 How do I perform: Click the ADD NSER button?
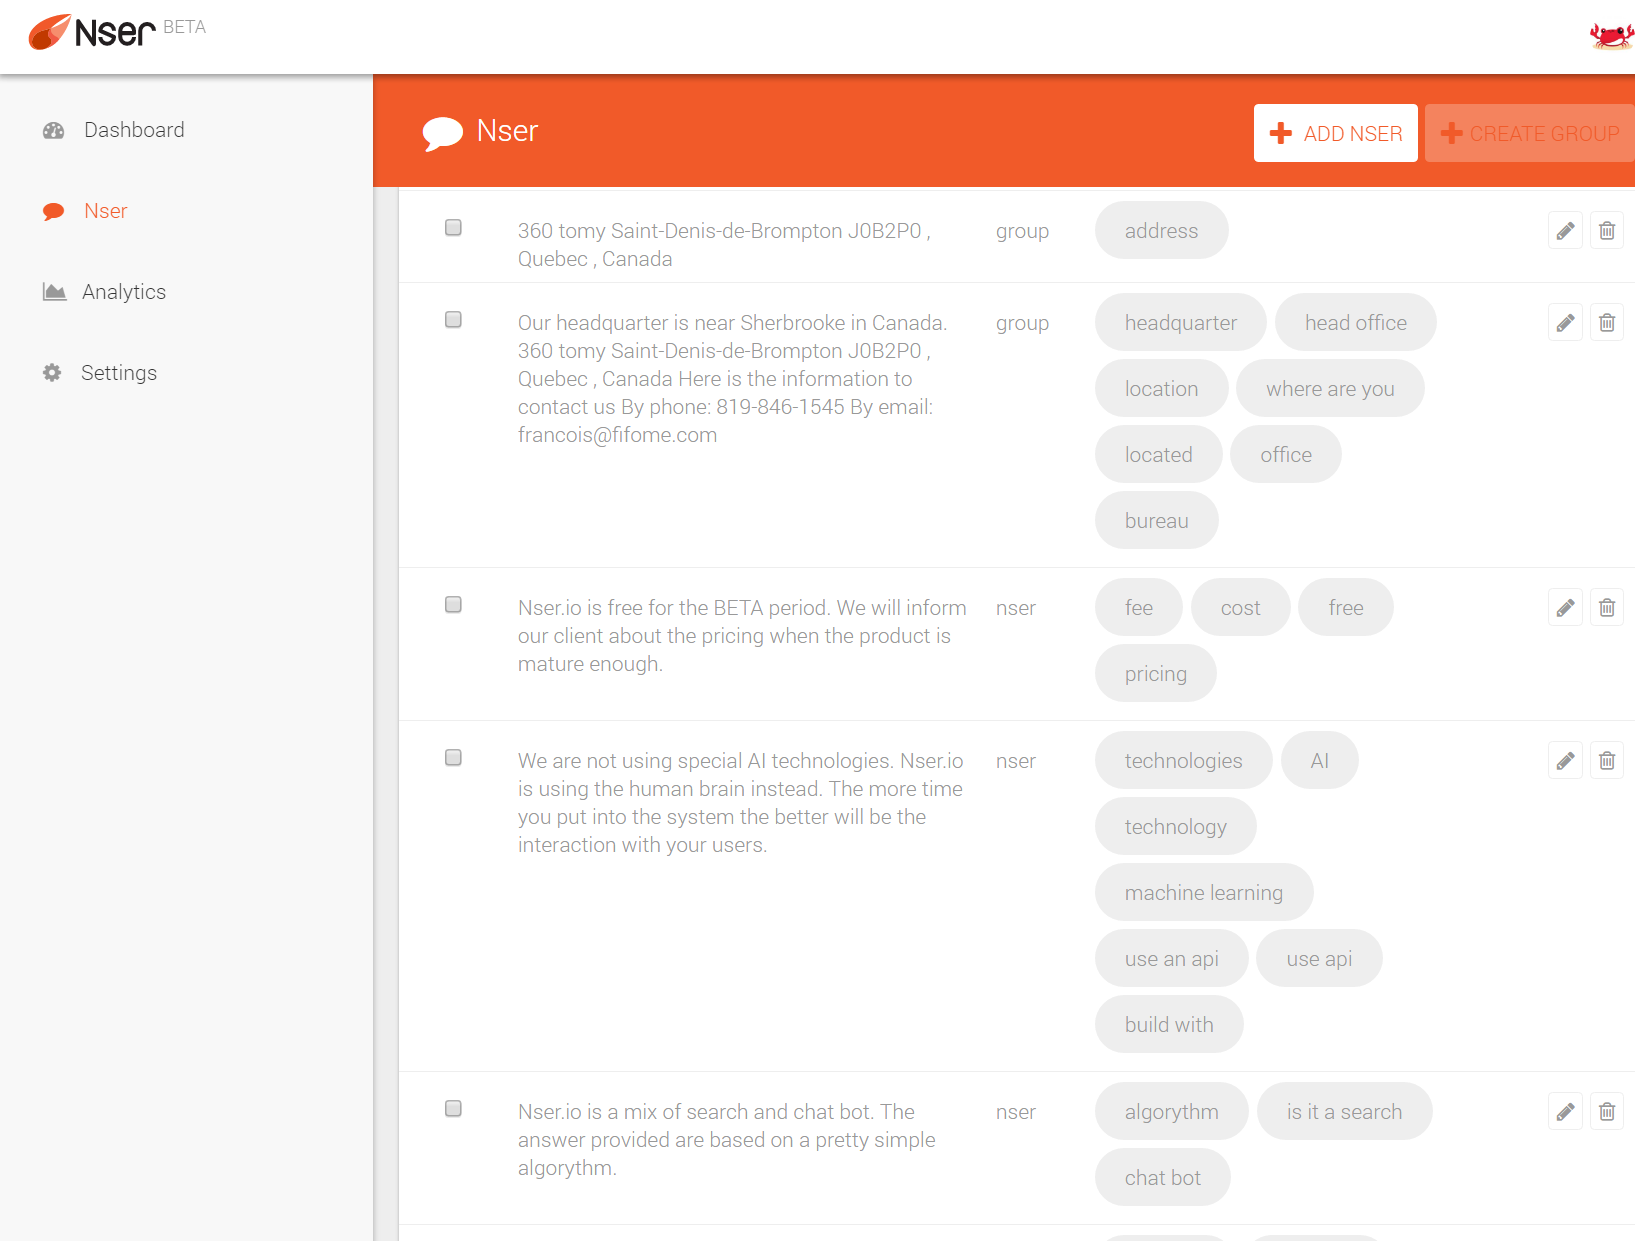pos(1335,133)
